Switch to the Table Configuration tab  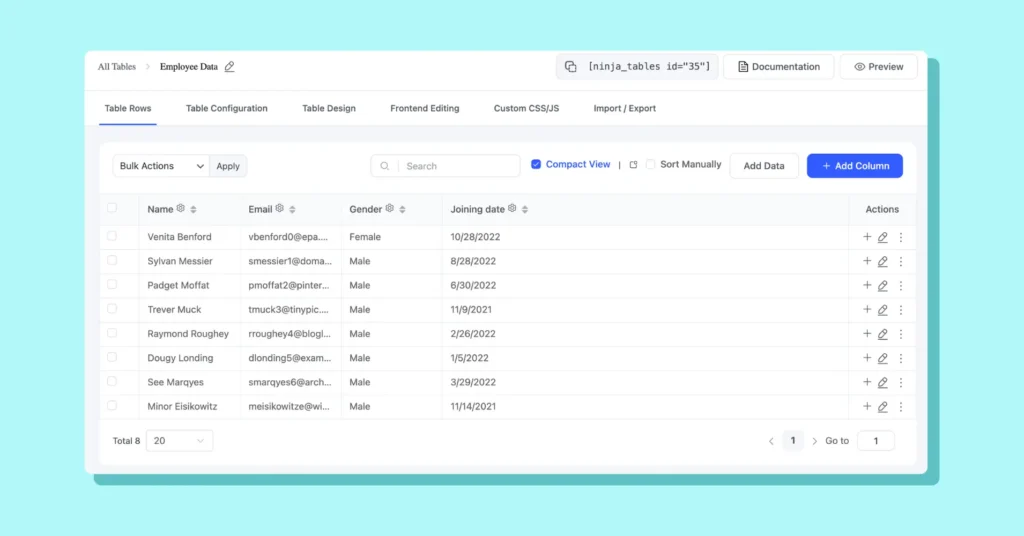pos(227,108)
